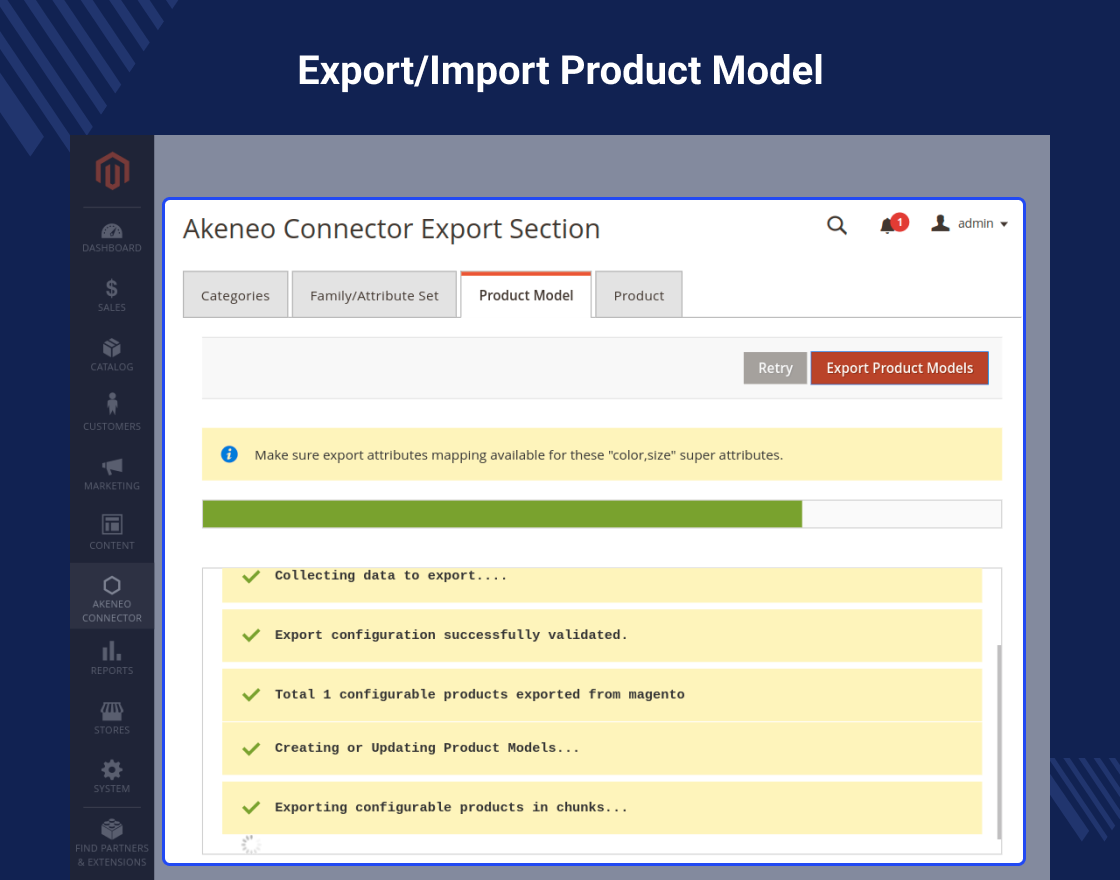Open the notifications bell
The height and width of the screenshot is (880, 1120).
pyautogui.click(x=887, y=226)
